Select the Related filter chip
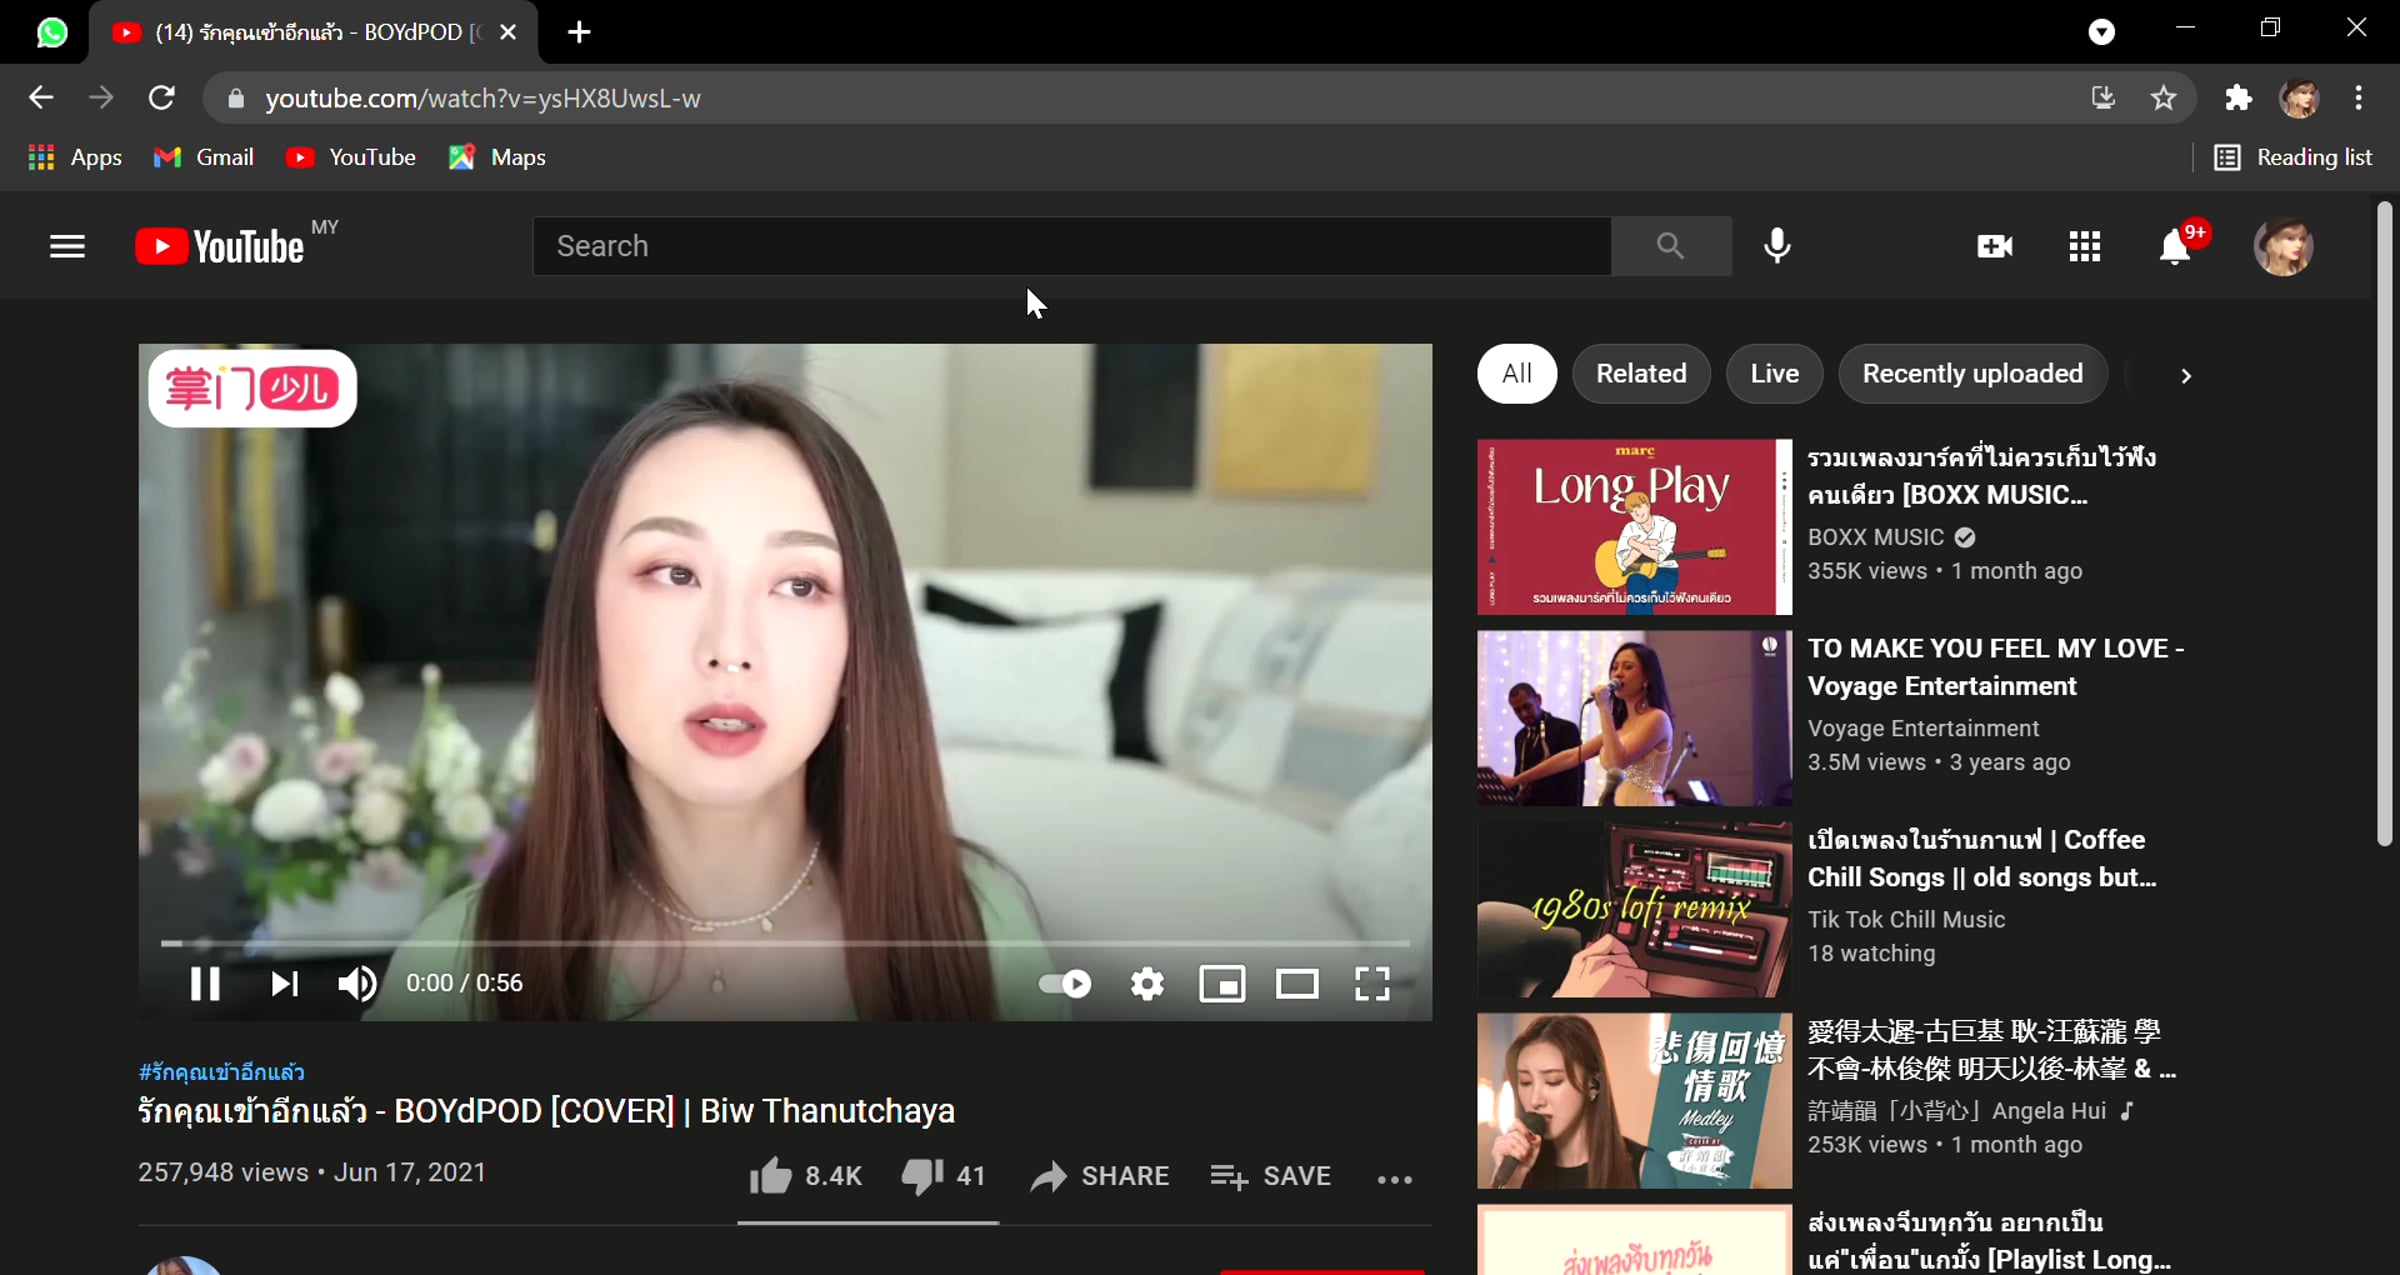The image size is (2400, 1275). click(1641, 374)
